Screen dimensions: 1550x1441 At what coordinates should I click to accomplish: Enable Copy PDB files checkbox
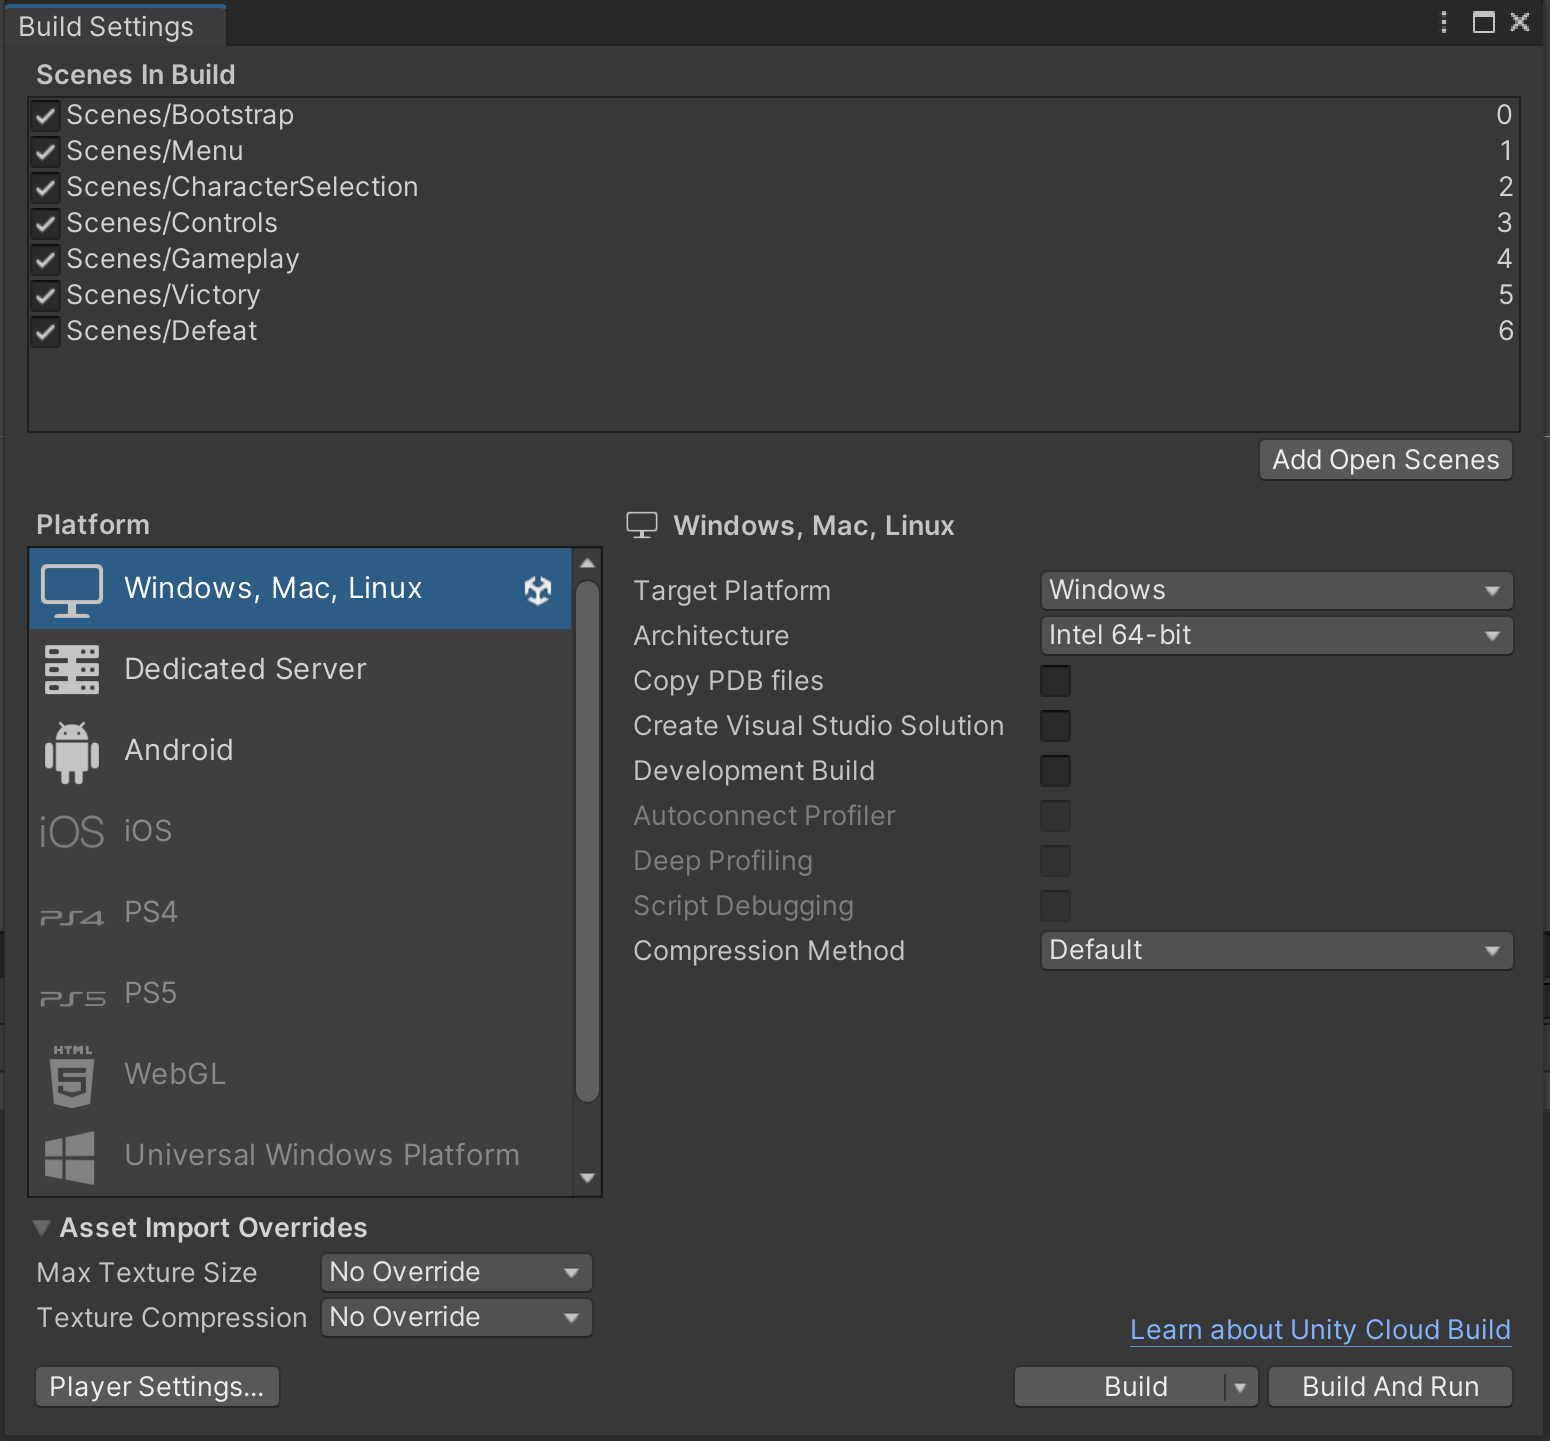click(1055, 681)
